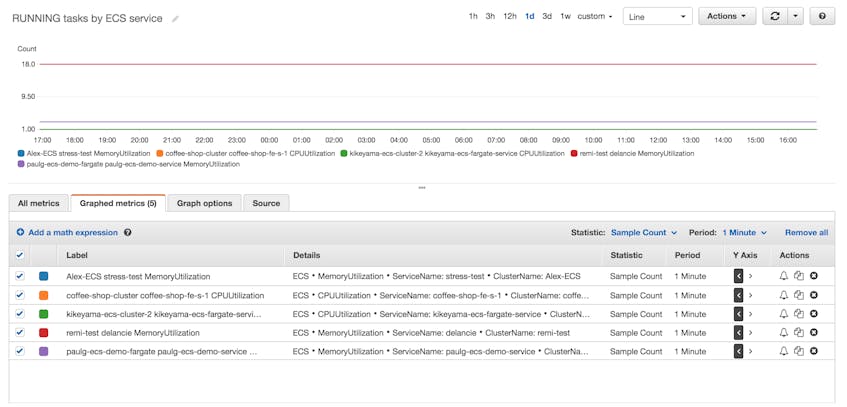Image resolution: width=847 pixels, height=407 pixels.
Task: Duplicate the coffee-shop-cluster metric
Action: coord(799,295)
